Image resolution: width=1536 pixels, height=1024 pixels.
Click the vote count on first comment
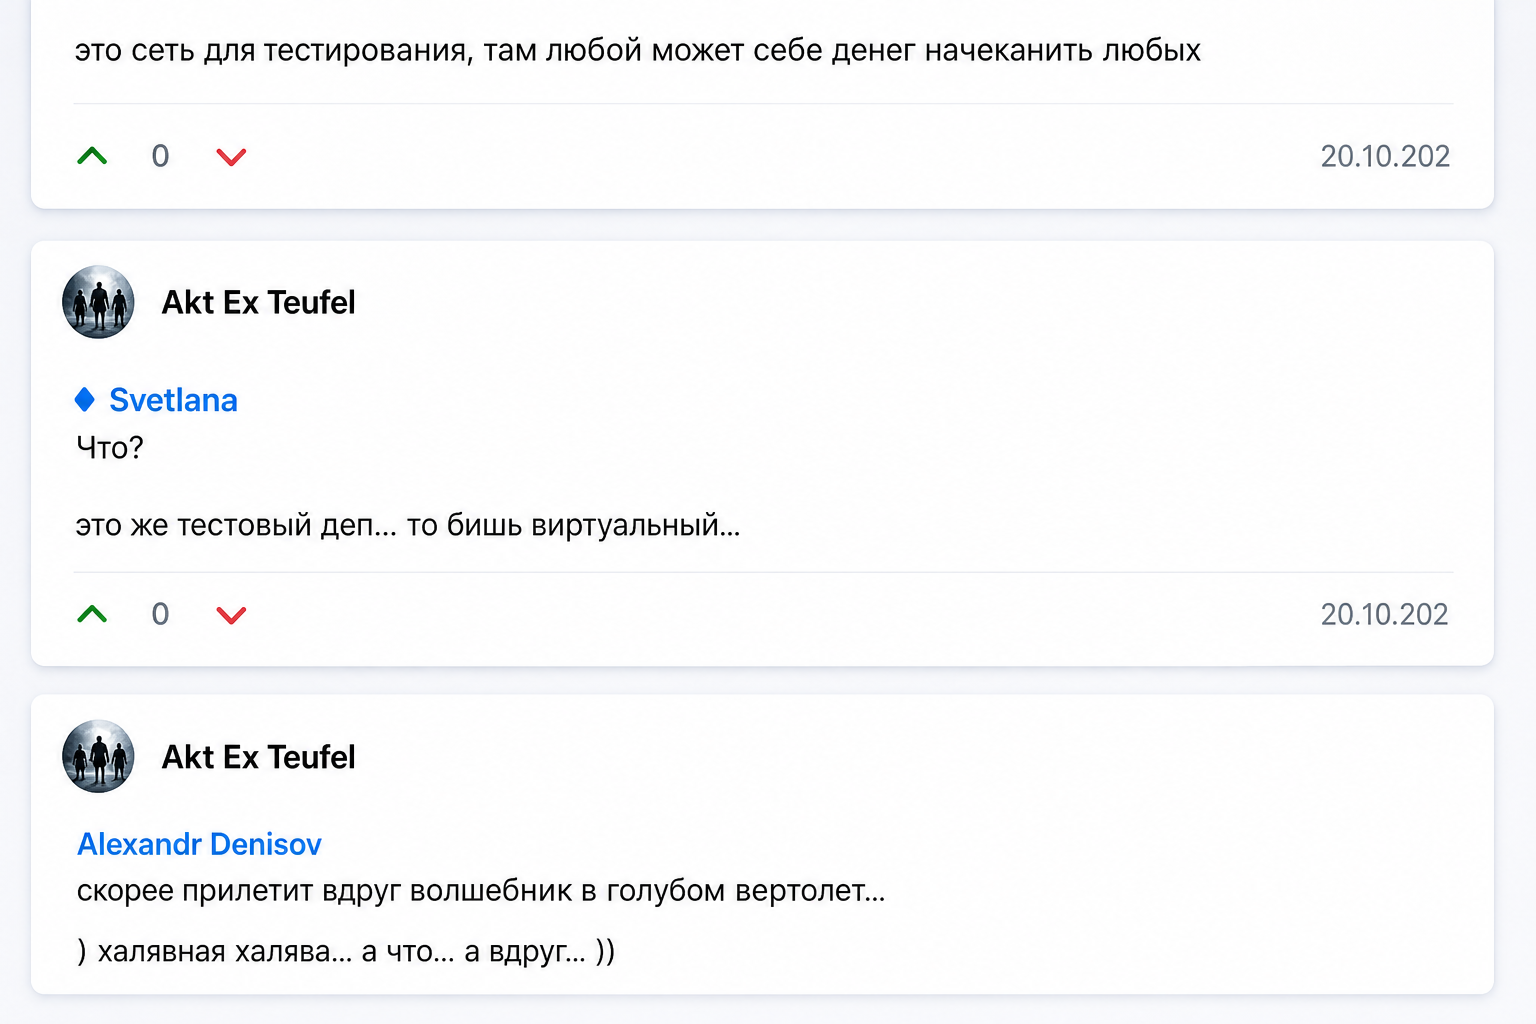(x=160, y=156)
